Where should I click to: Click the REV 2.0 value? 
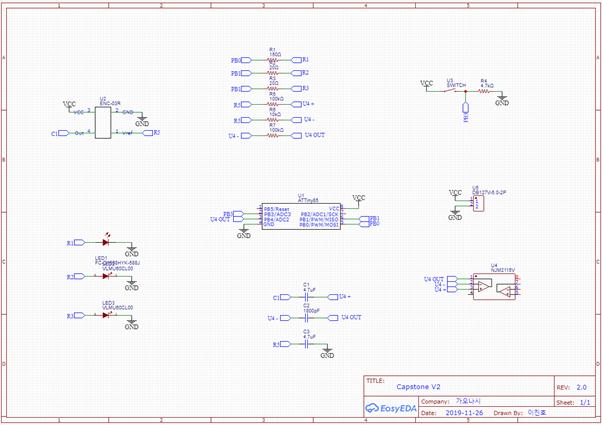(x=581, y=386)
